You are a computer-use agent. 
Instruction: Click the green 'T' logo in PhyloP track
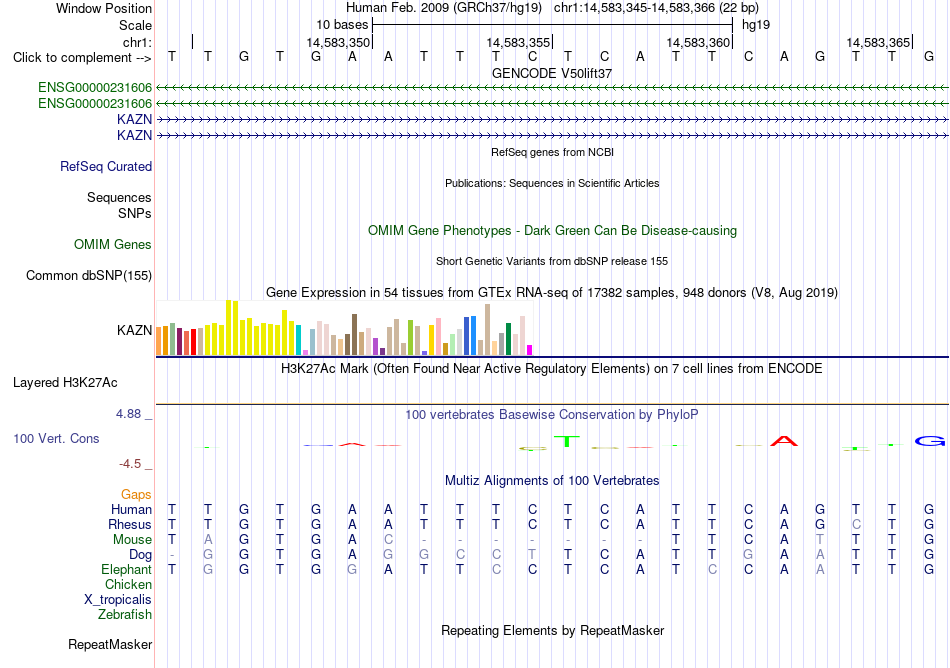click(567, 441)
